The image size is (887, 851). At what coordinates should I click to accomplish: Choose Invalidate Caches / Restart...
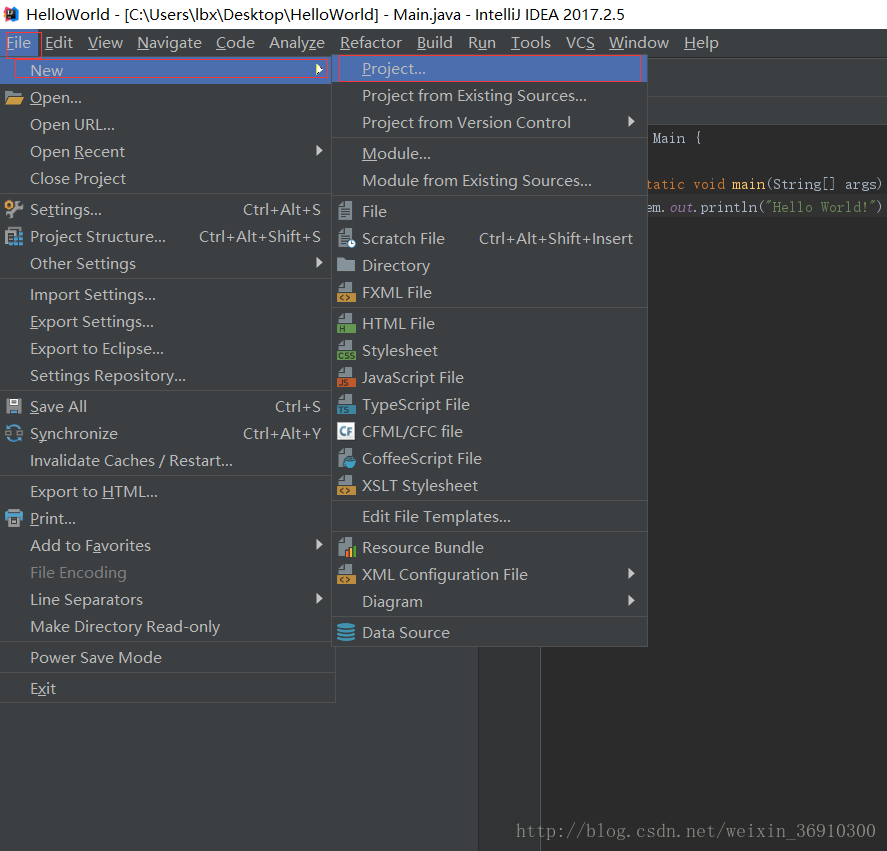[x=165, y=461]
